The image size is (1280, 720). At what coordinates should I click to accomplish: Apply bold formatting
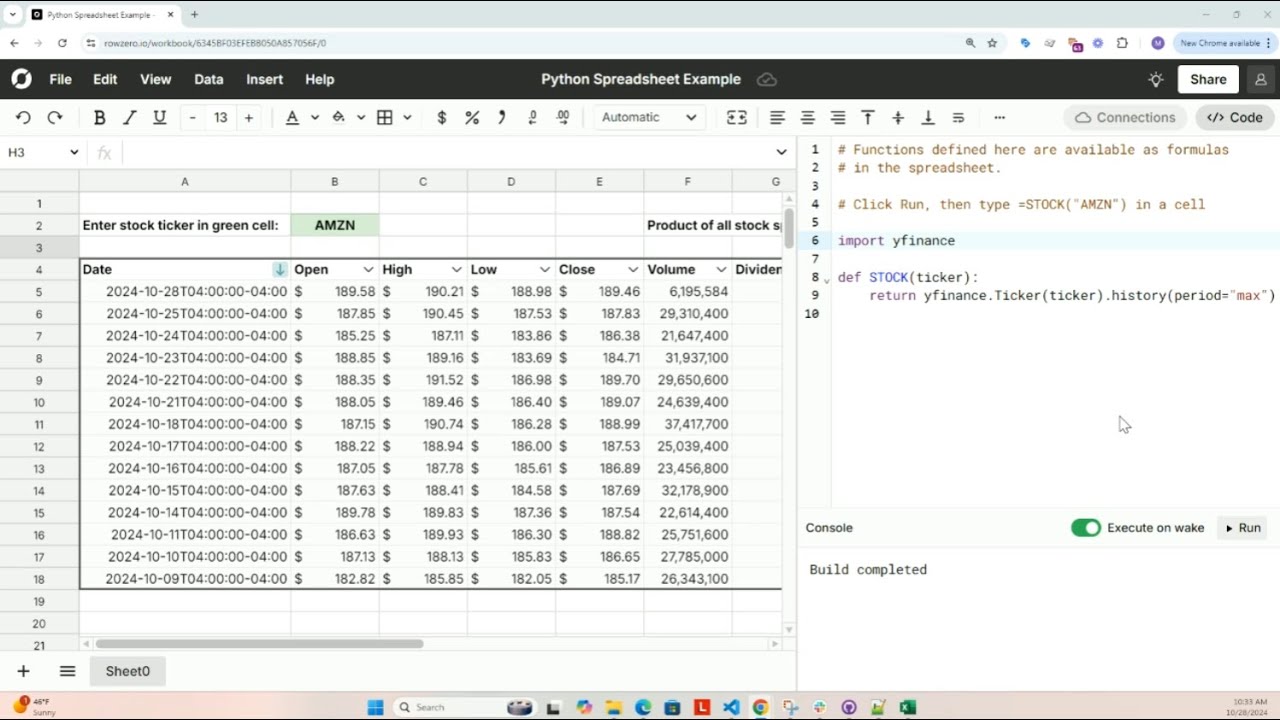(x=99, y=118)
